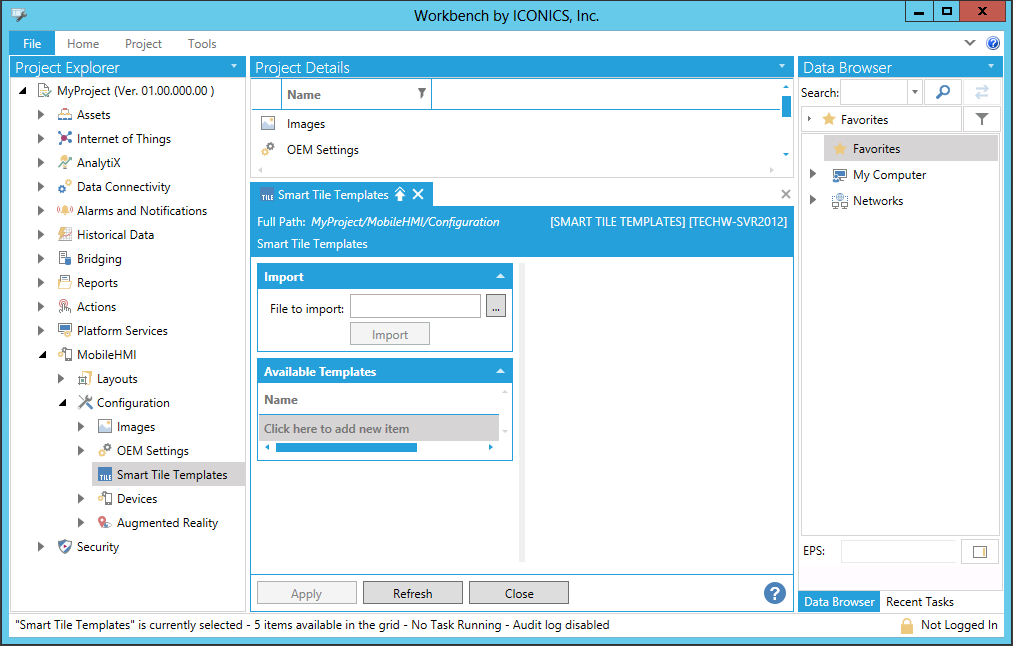Open the Search dropdown in Data Browser

pos(915,92)
